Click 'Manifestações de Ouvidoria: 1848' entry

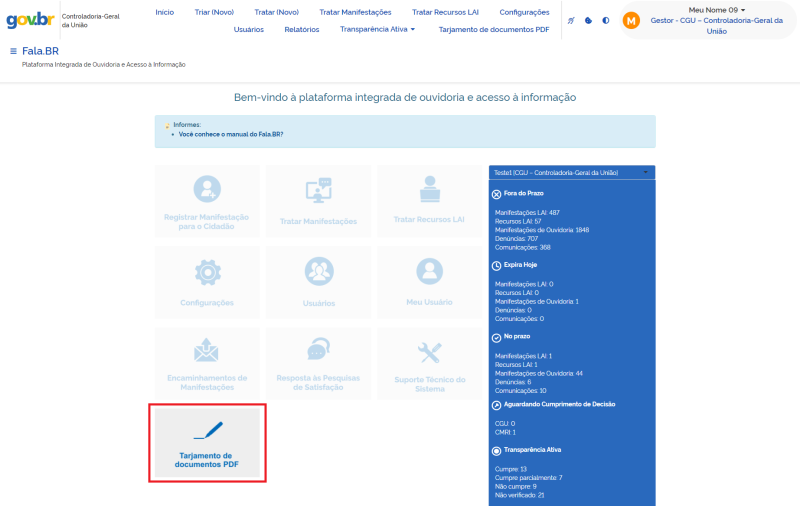[x=542, y=230]
